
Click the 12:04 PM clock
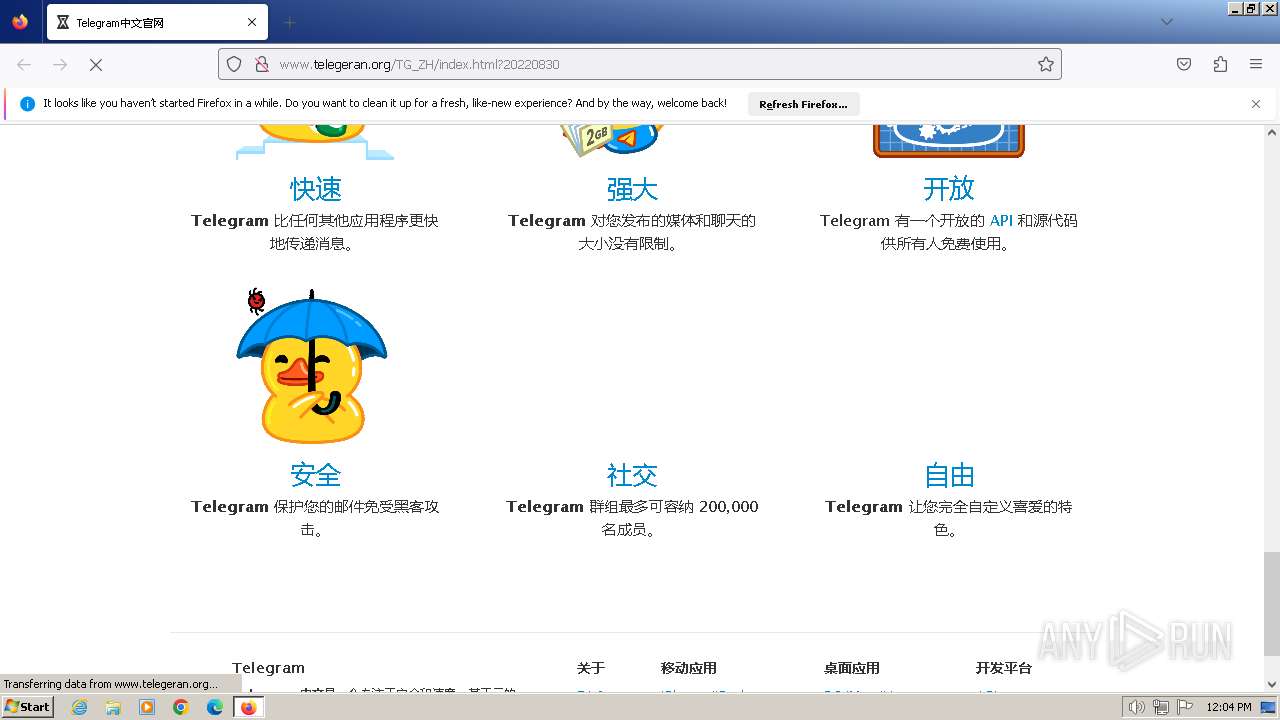pos(1229,707)
